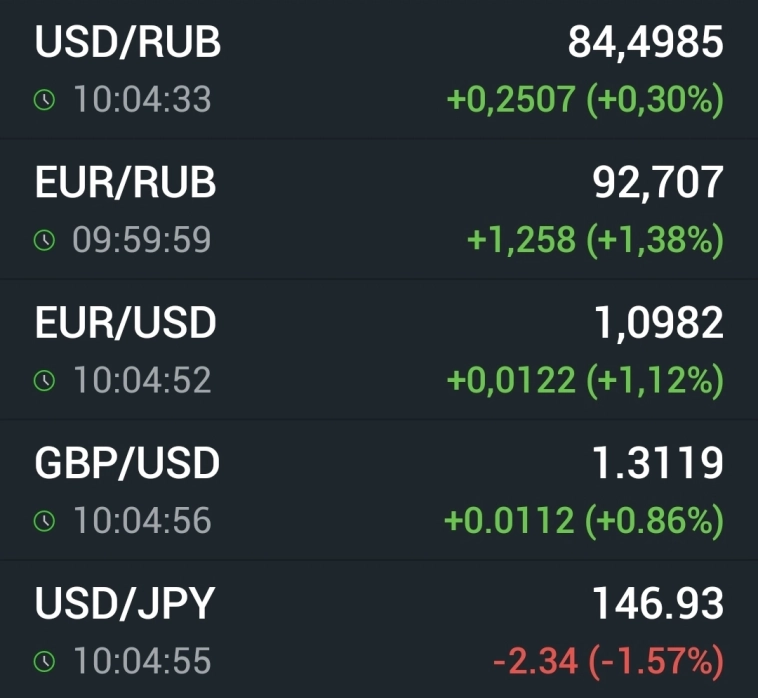Click the clock icon beside 09:59:59
The height and width of the screenshot is (698, 758).
tap(43, 240)
